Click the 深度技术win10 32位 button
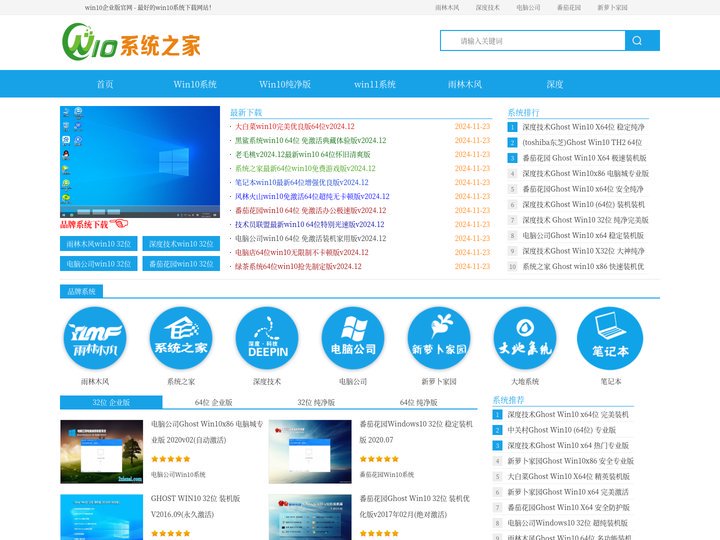 pyautogui.click(x=181, y=244)
